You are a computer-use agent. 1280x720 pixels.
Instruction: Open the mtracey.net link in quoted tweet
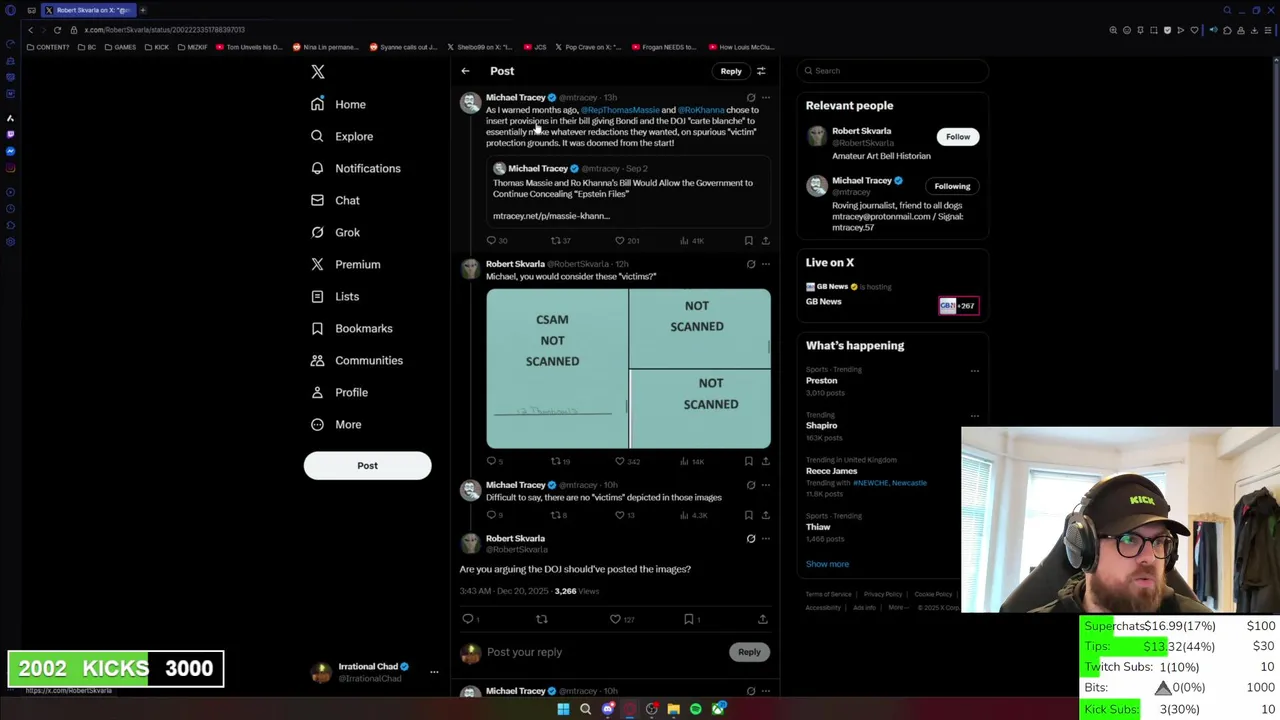coord(551,216)
